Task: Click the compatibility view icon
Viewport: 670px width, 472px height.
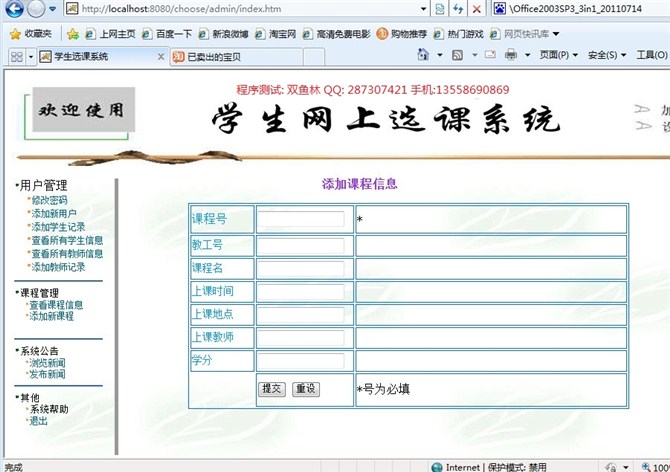Action: pyautogui.click(x=439, y=9)
